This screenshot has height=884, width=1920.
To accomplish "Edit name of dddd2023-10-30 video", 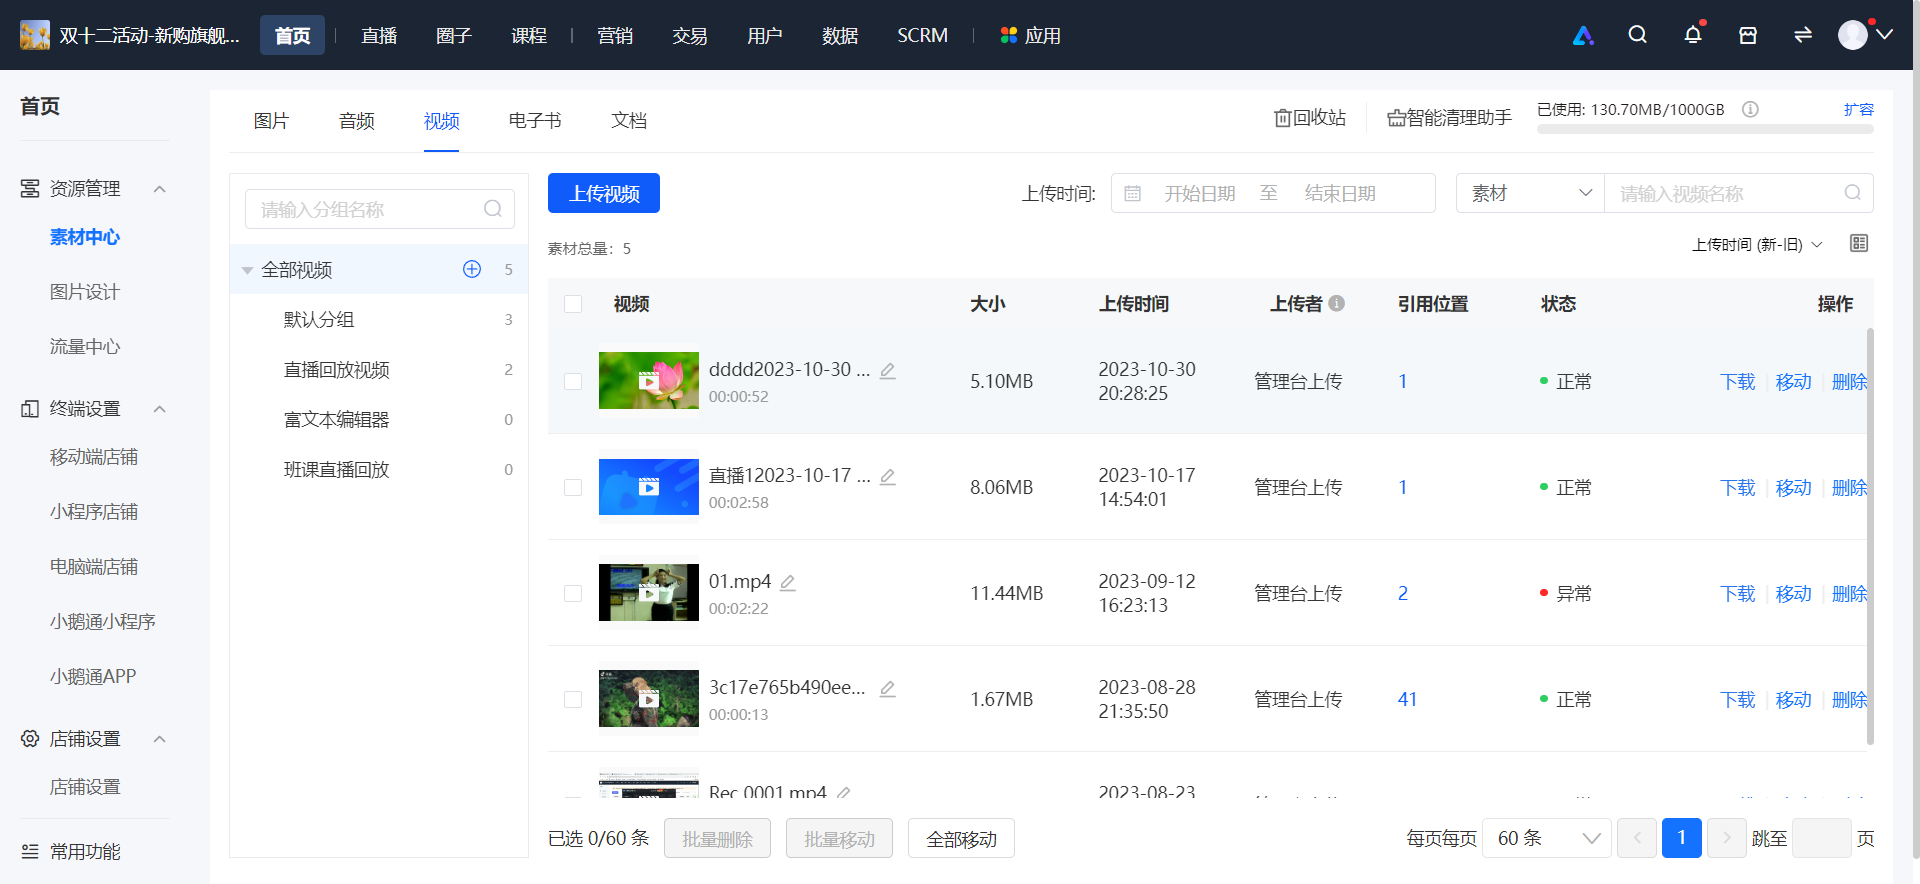I will point(887,370).
